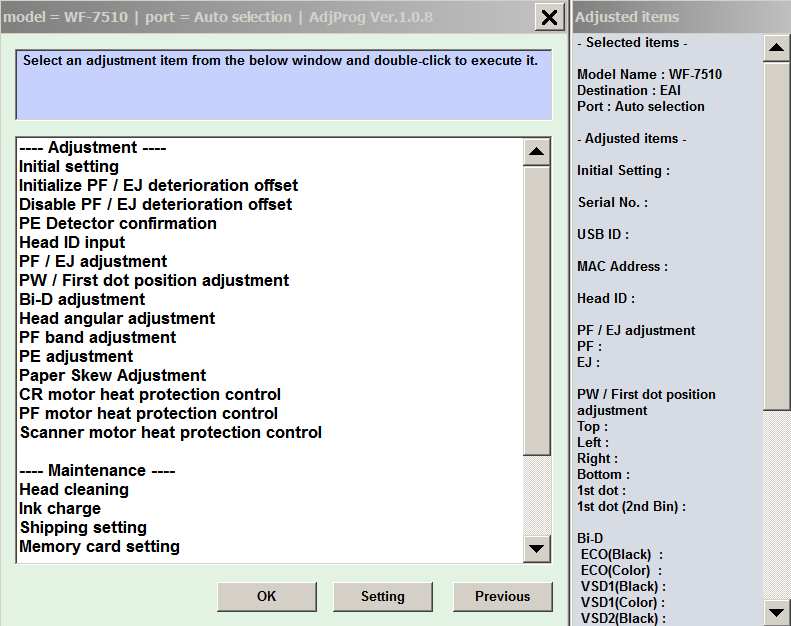The width and height of the screenshot is (791, 626).
Task: Click the ---- Maintenance ---- header row
Action: [x=97, y=471]
